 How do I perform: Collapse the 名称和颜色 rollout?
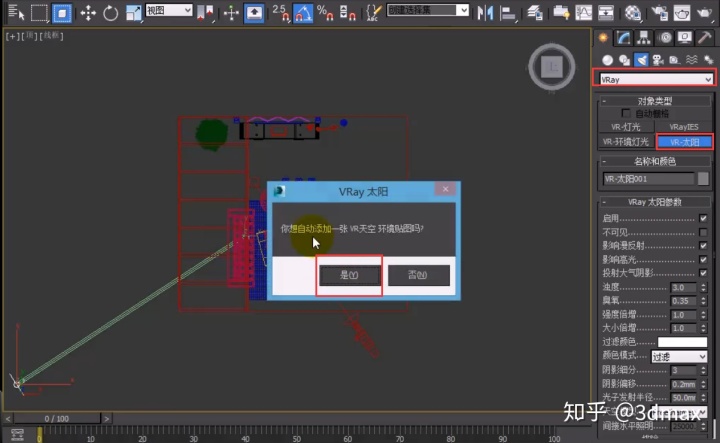click(x=654, y=161)
